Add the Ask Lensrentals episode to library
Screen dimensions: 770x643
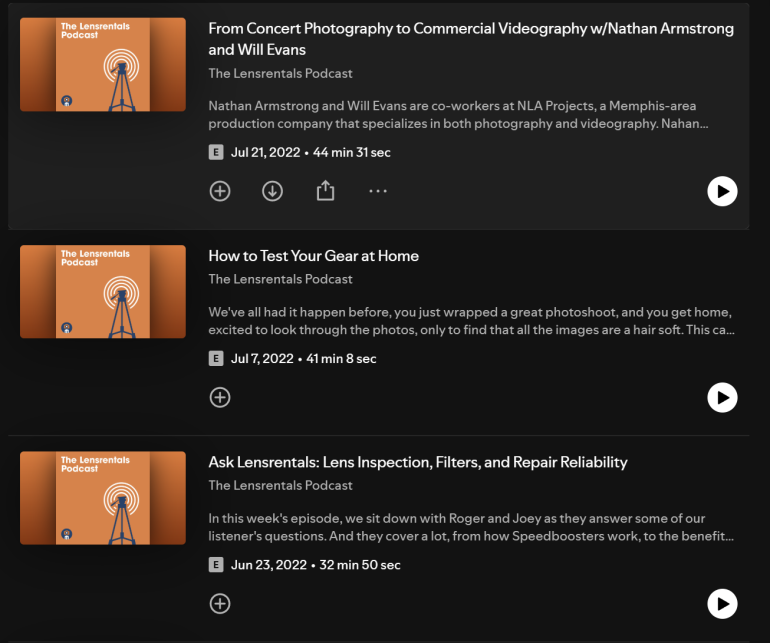pos(220,604)
